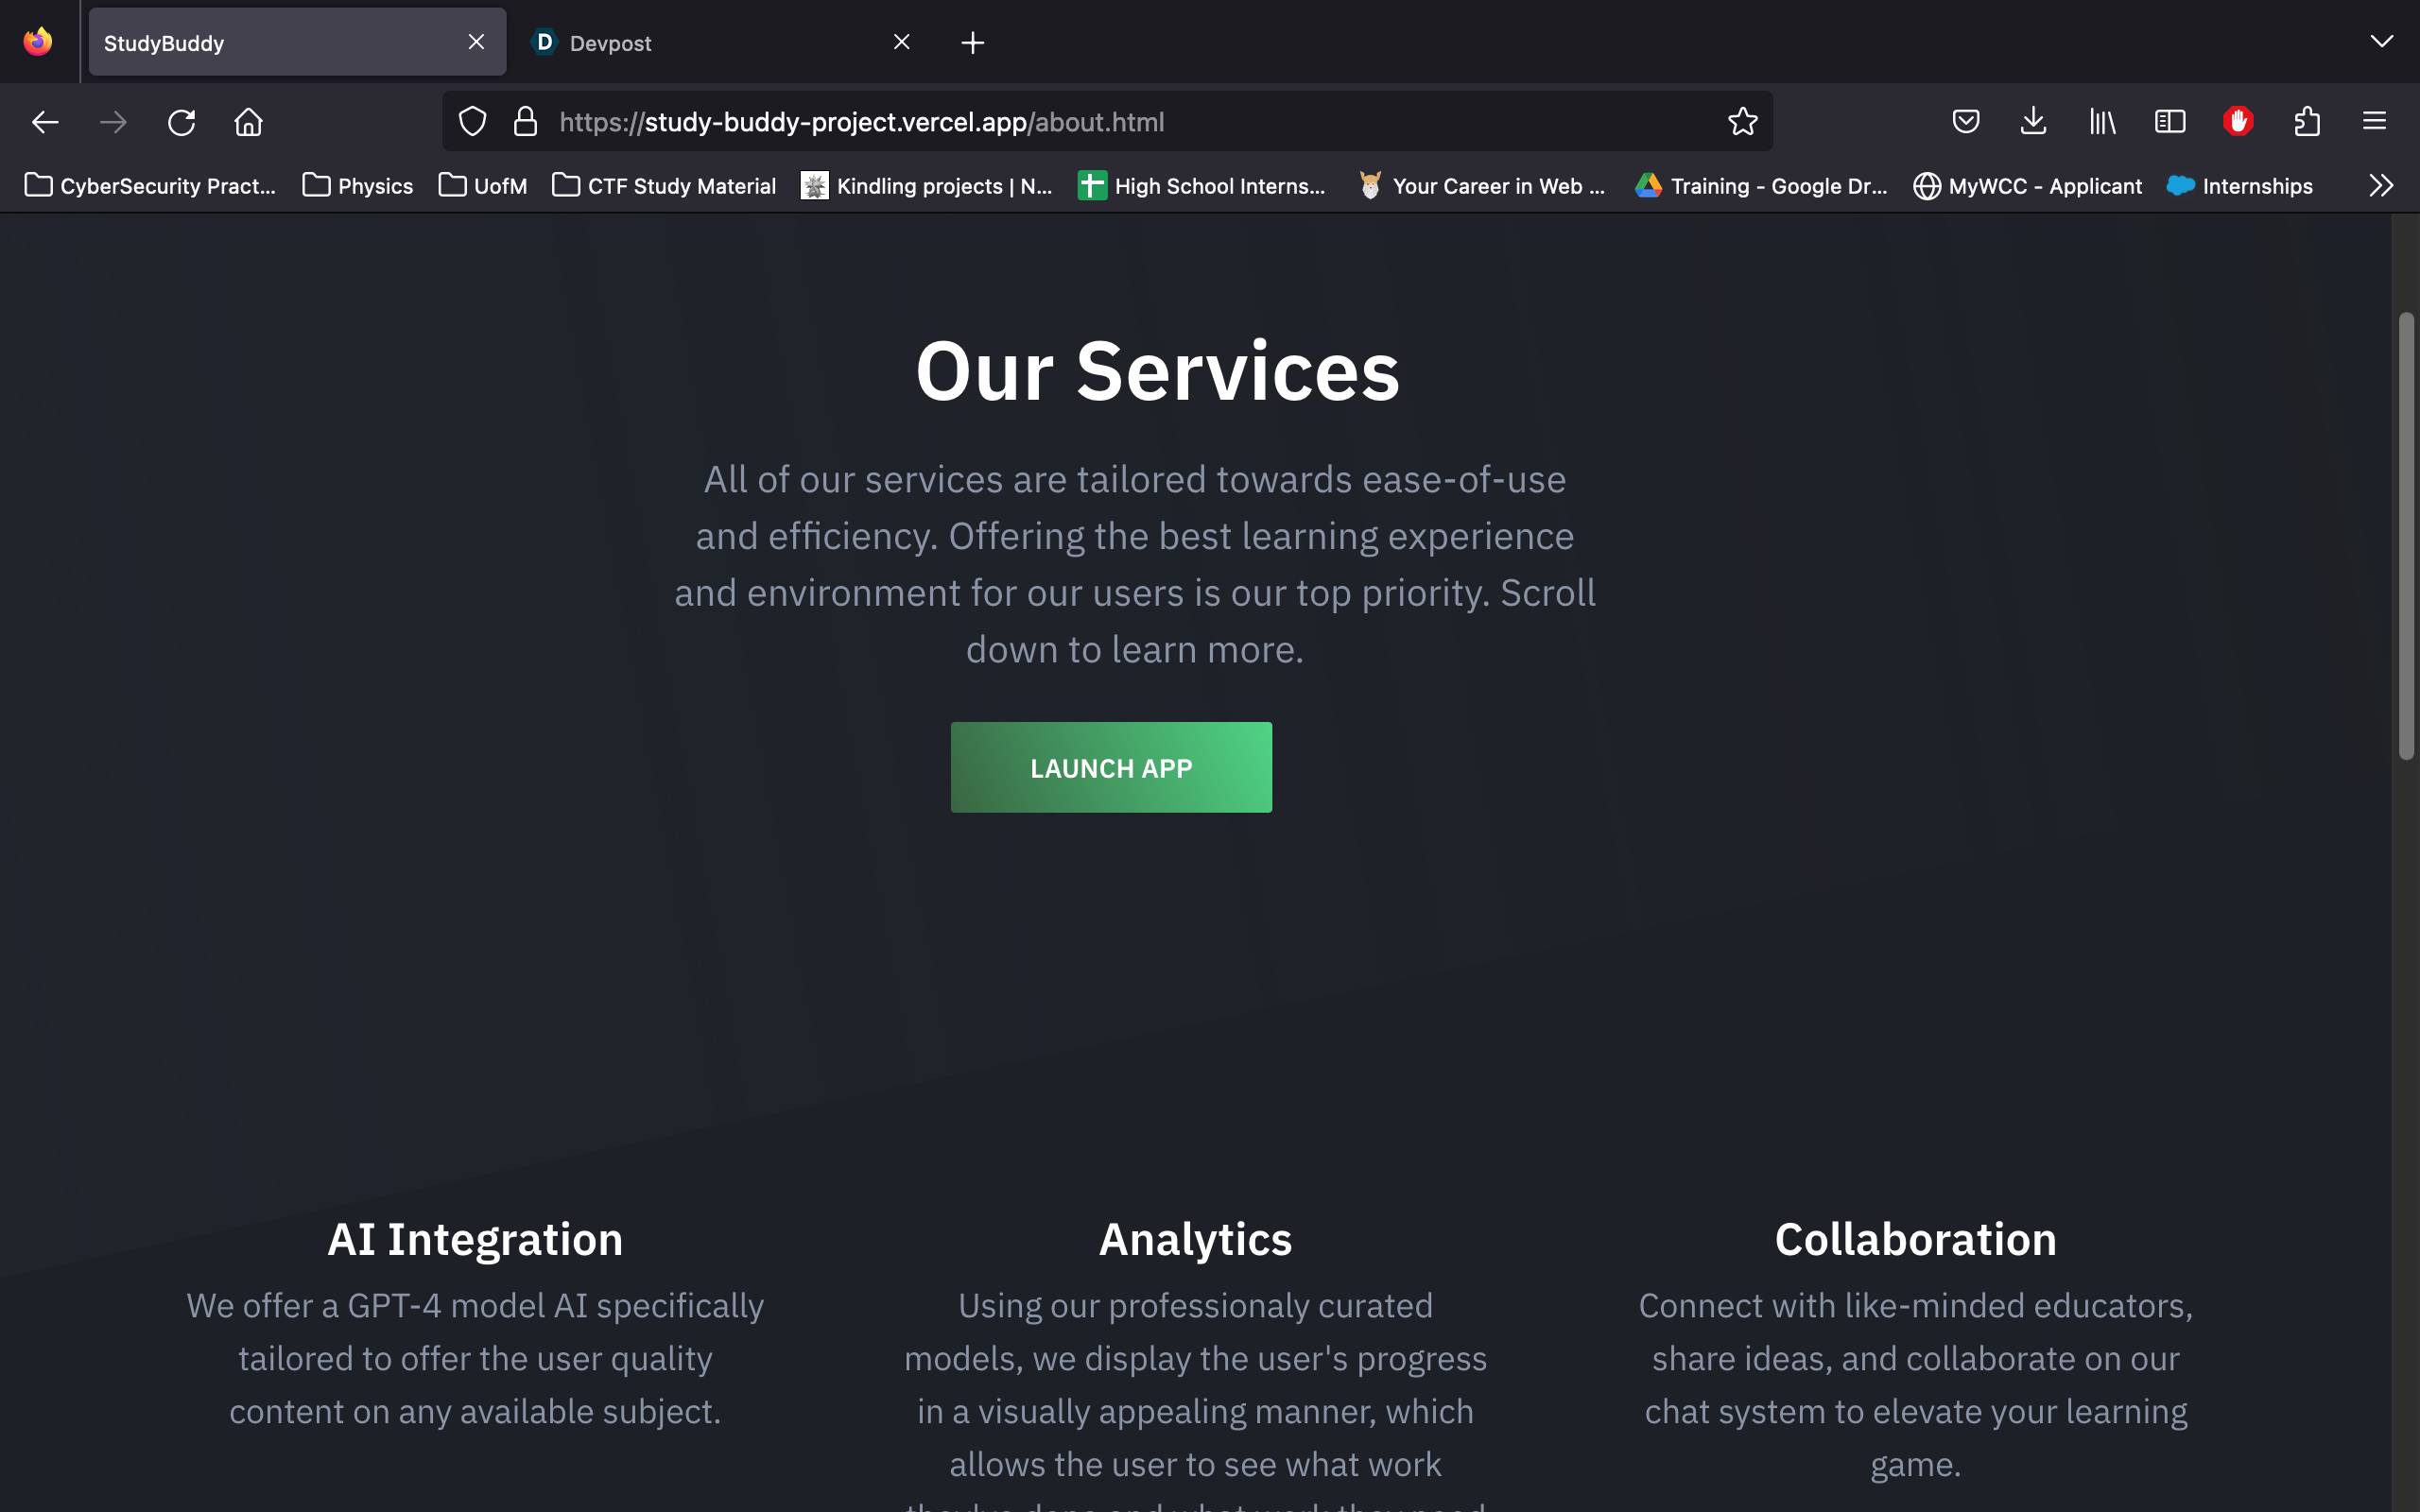Expand the list-all-tabs chevron

[2381, 41]
